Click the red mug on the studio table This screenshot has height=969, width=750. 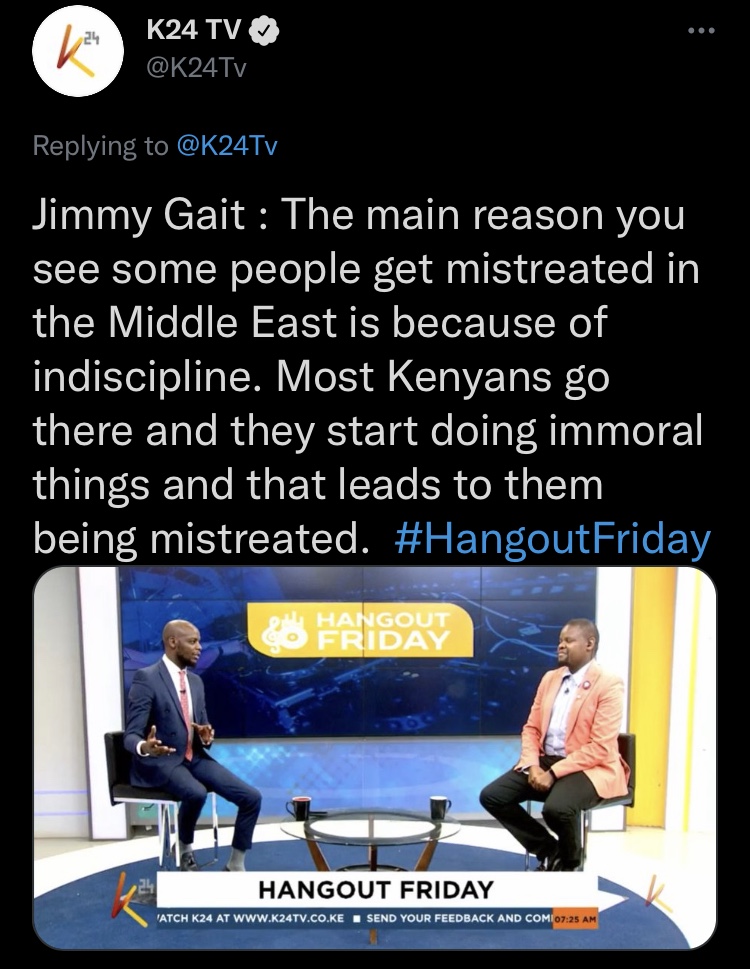(x=301, y=808)
